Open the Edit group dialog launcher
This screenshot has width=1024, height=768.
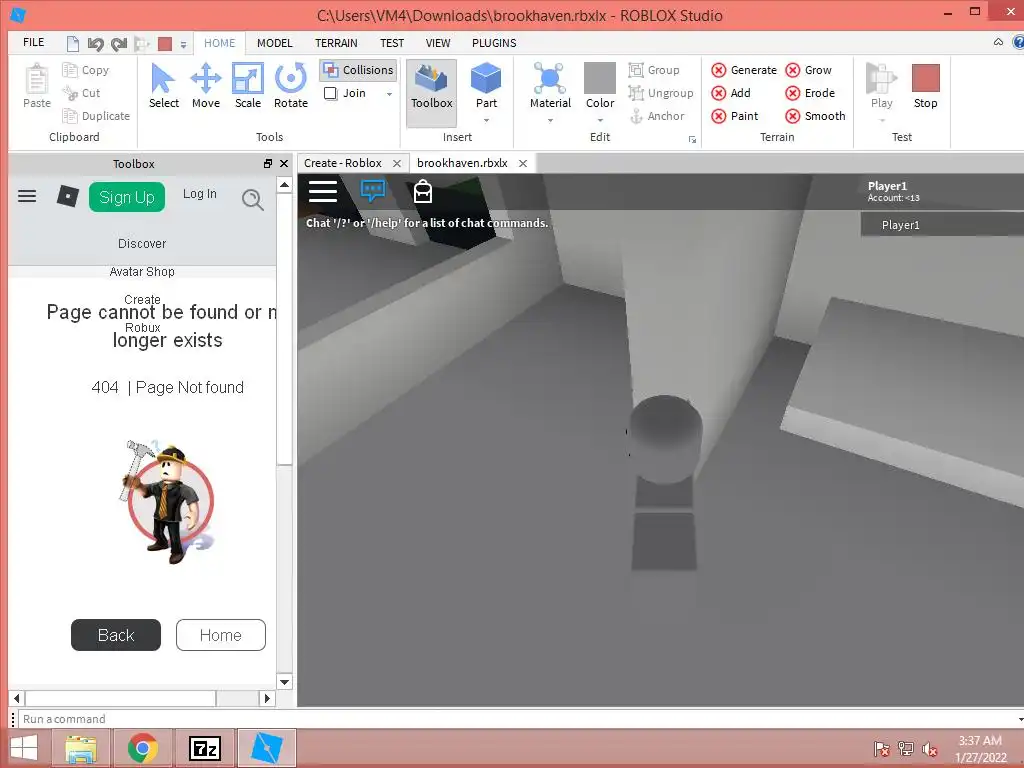coord(692,139)
